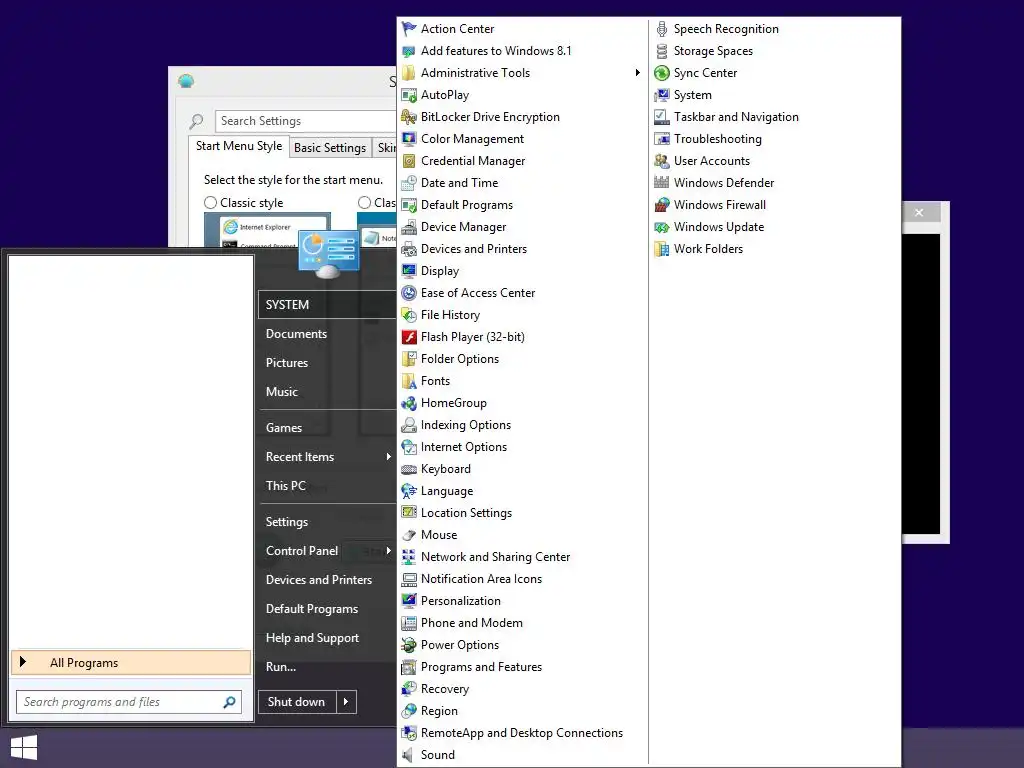Image resolution: width=1024 pixels, height=768 pixels.
Task: Click the Date and Time clock icon
Action: 409,183
